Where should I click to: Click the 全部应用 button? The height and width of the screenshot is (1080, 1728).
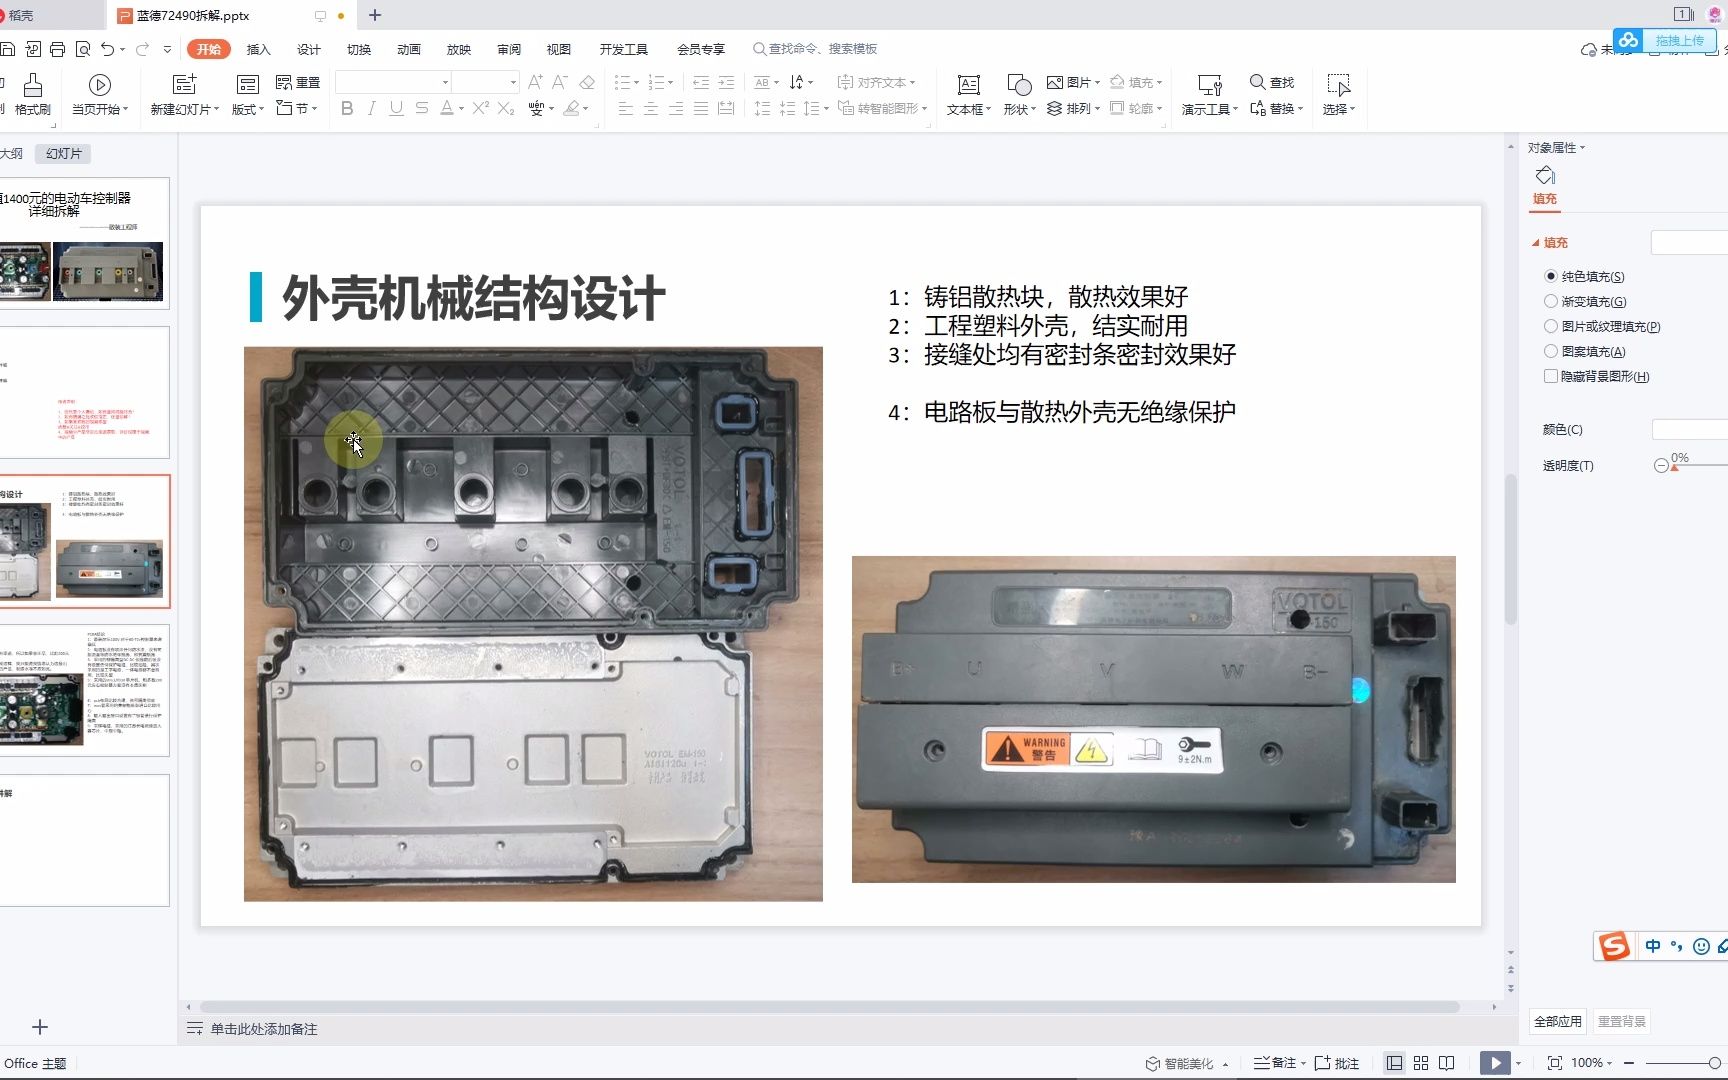tap(1556, 1021)
